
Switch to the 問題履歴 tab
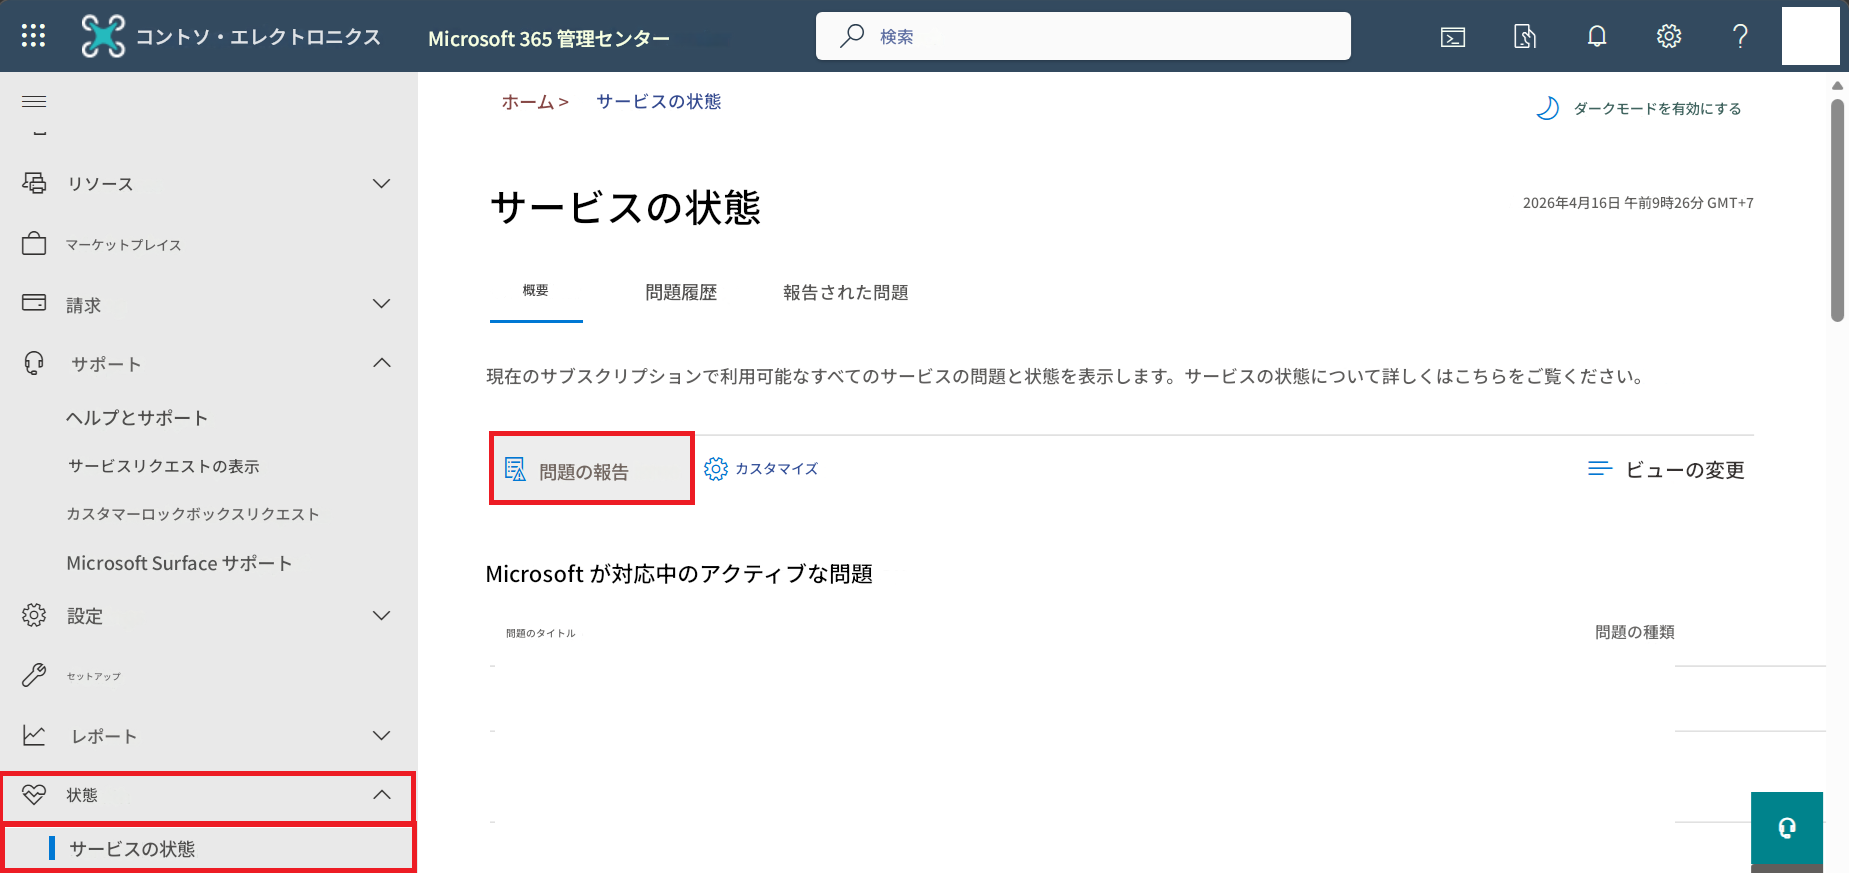[681, 292]
